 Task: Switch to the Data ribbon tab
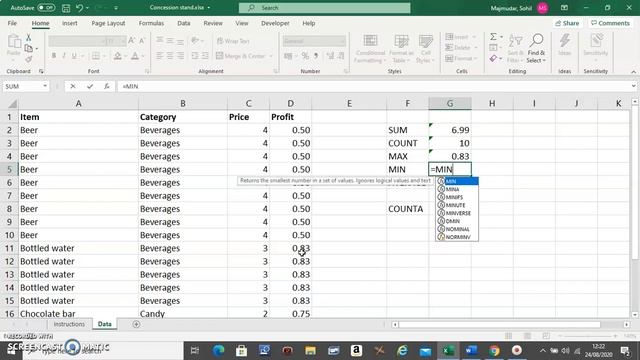click(184, 23)
